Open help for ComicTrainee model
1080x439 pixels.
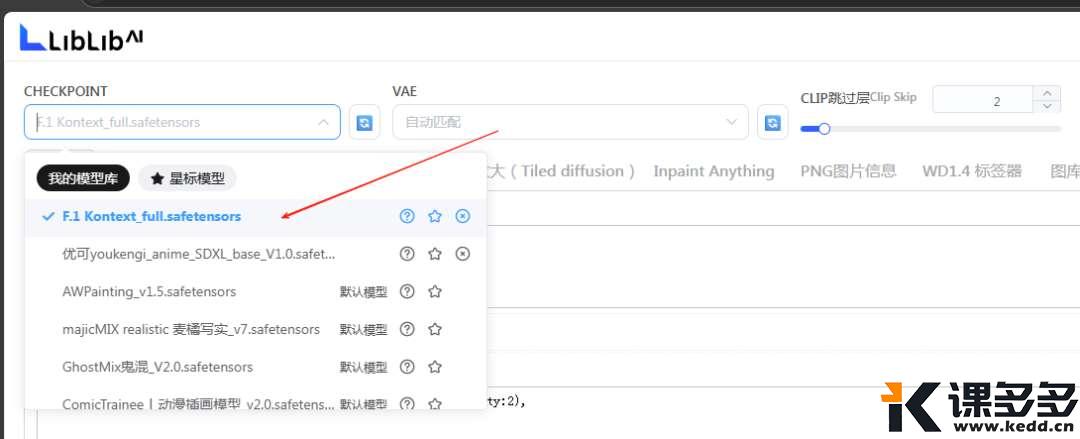407,403
